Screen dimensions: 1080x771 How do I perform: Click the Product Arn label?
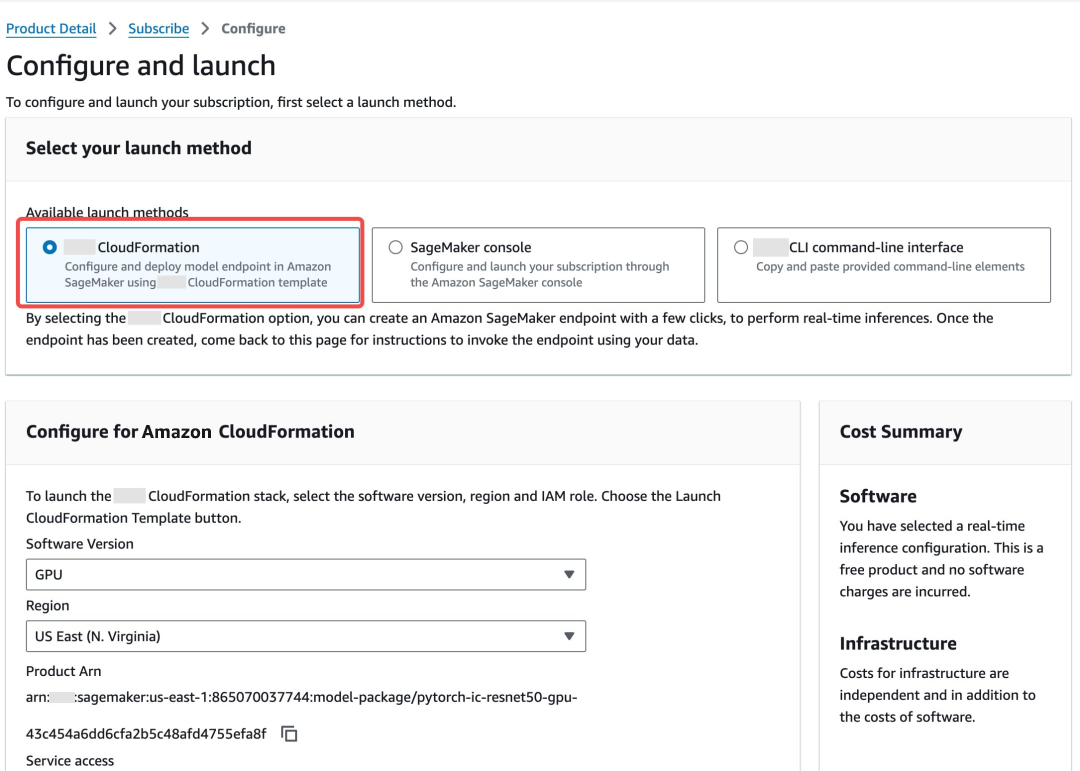[63, 671]
